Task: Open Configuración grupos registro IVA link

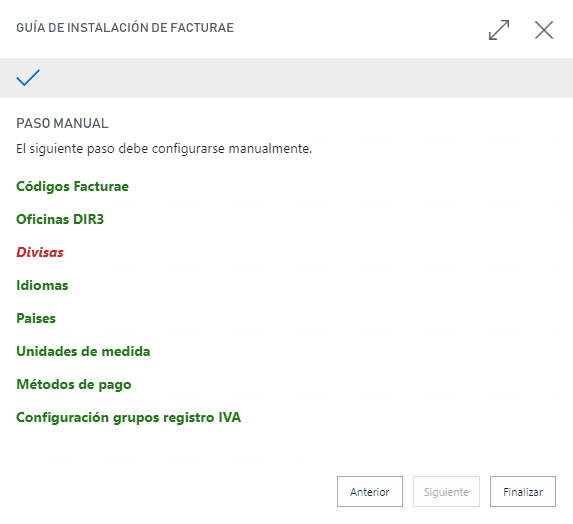Action: (129, 418)
